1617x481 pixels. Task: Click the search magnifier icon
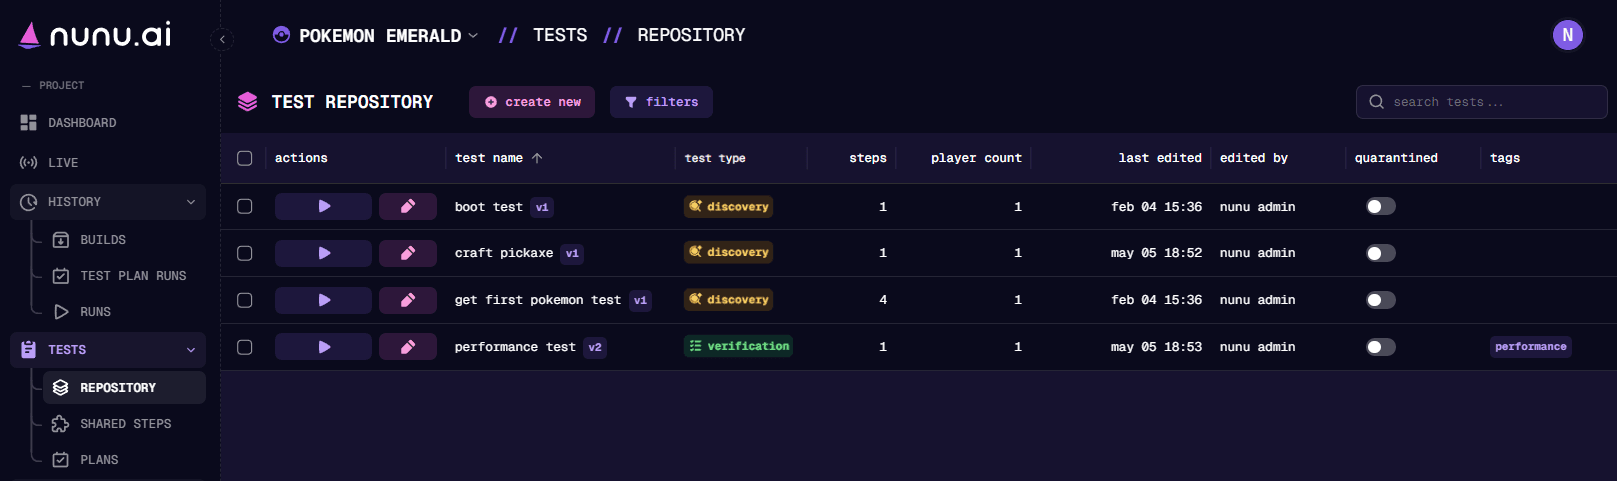click(x=1376, y=102)
